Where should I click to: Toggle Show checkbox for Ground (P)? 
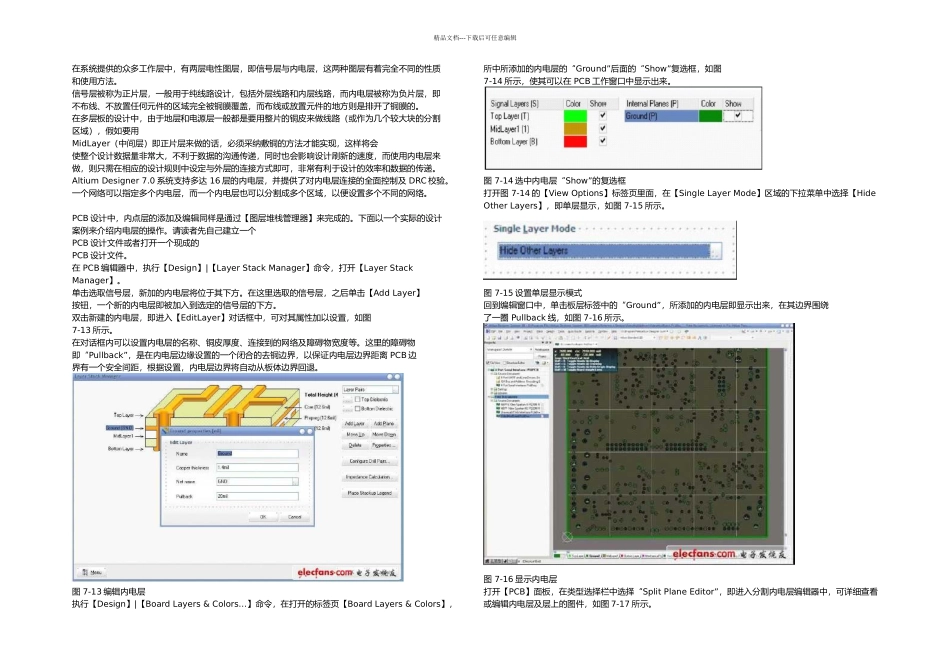coord(738,115)
